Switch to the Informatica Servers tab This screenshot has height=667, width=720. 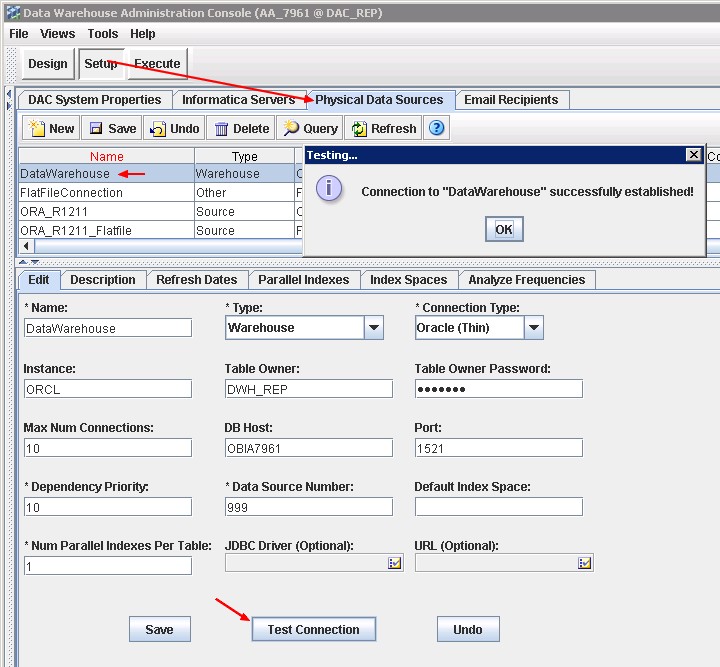coord(239,100)
